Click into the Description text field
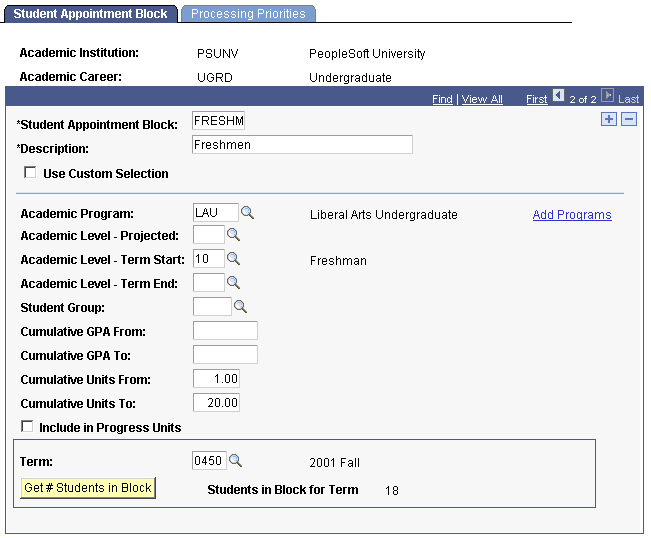651x538 pixels. click(302, 145)
